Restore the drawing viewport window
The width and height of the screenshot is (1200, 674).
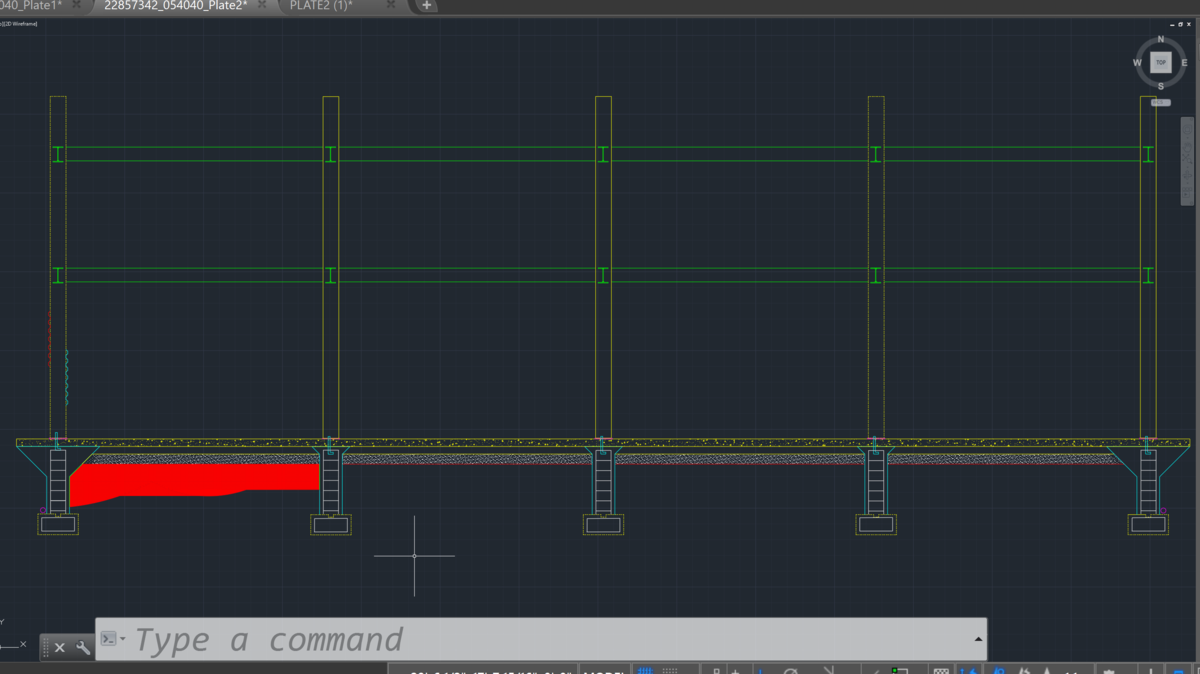pos(1180,23)
